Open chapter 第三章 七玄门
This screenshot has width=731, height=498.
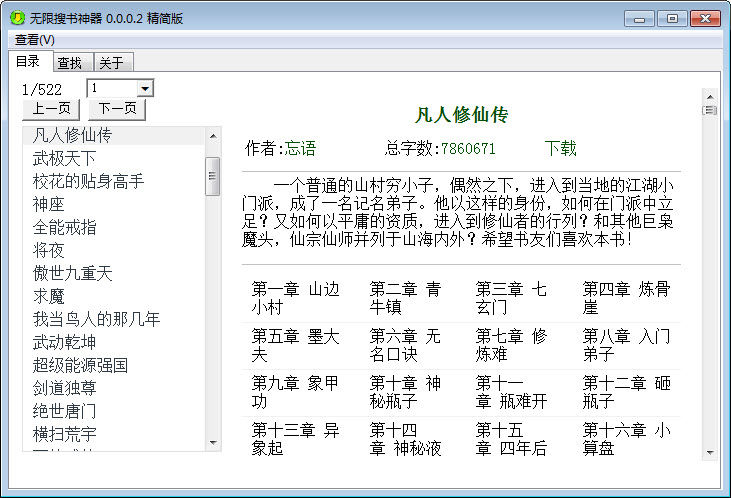[511, 298]
